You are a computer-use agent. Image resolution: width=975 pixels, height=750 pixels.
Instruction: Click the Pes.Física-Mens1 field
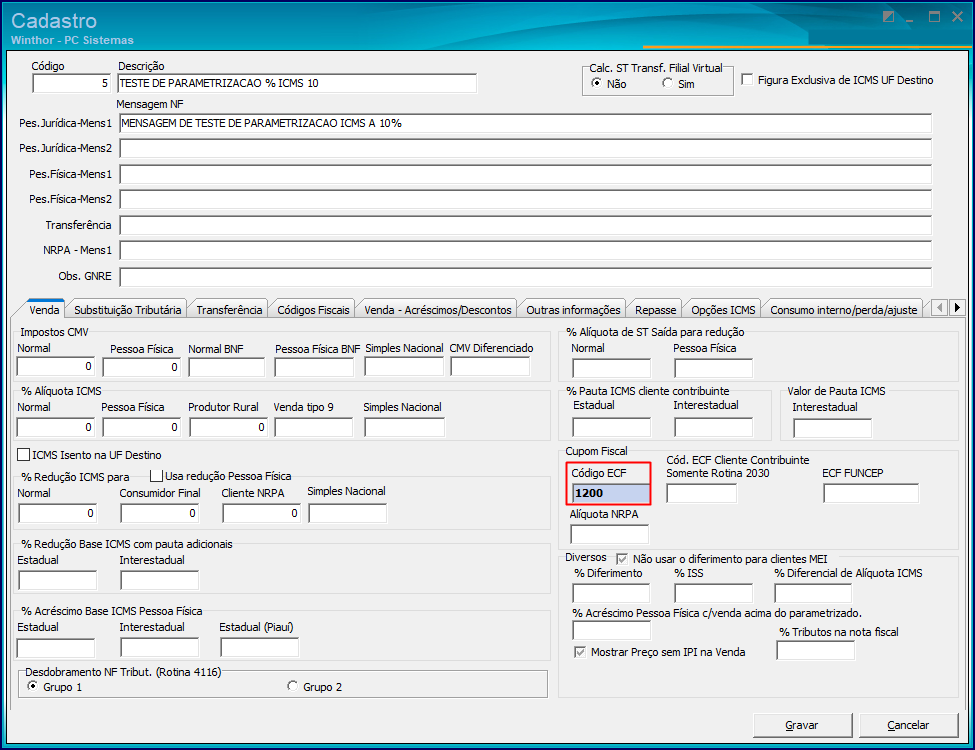tap(525, 174)
